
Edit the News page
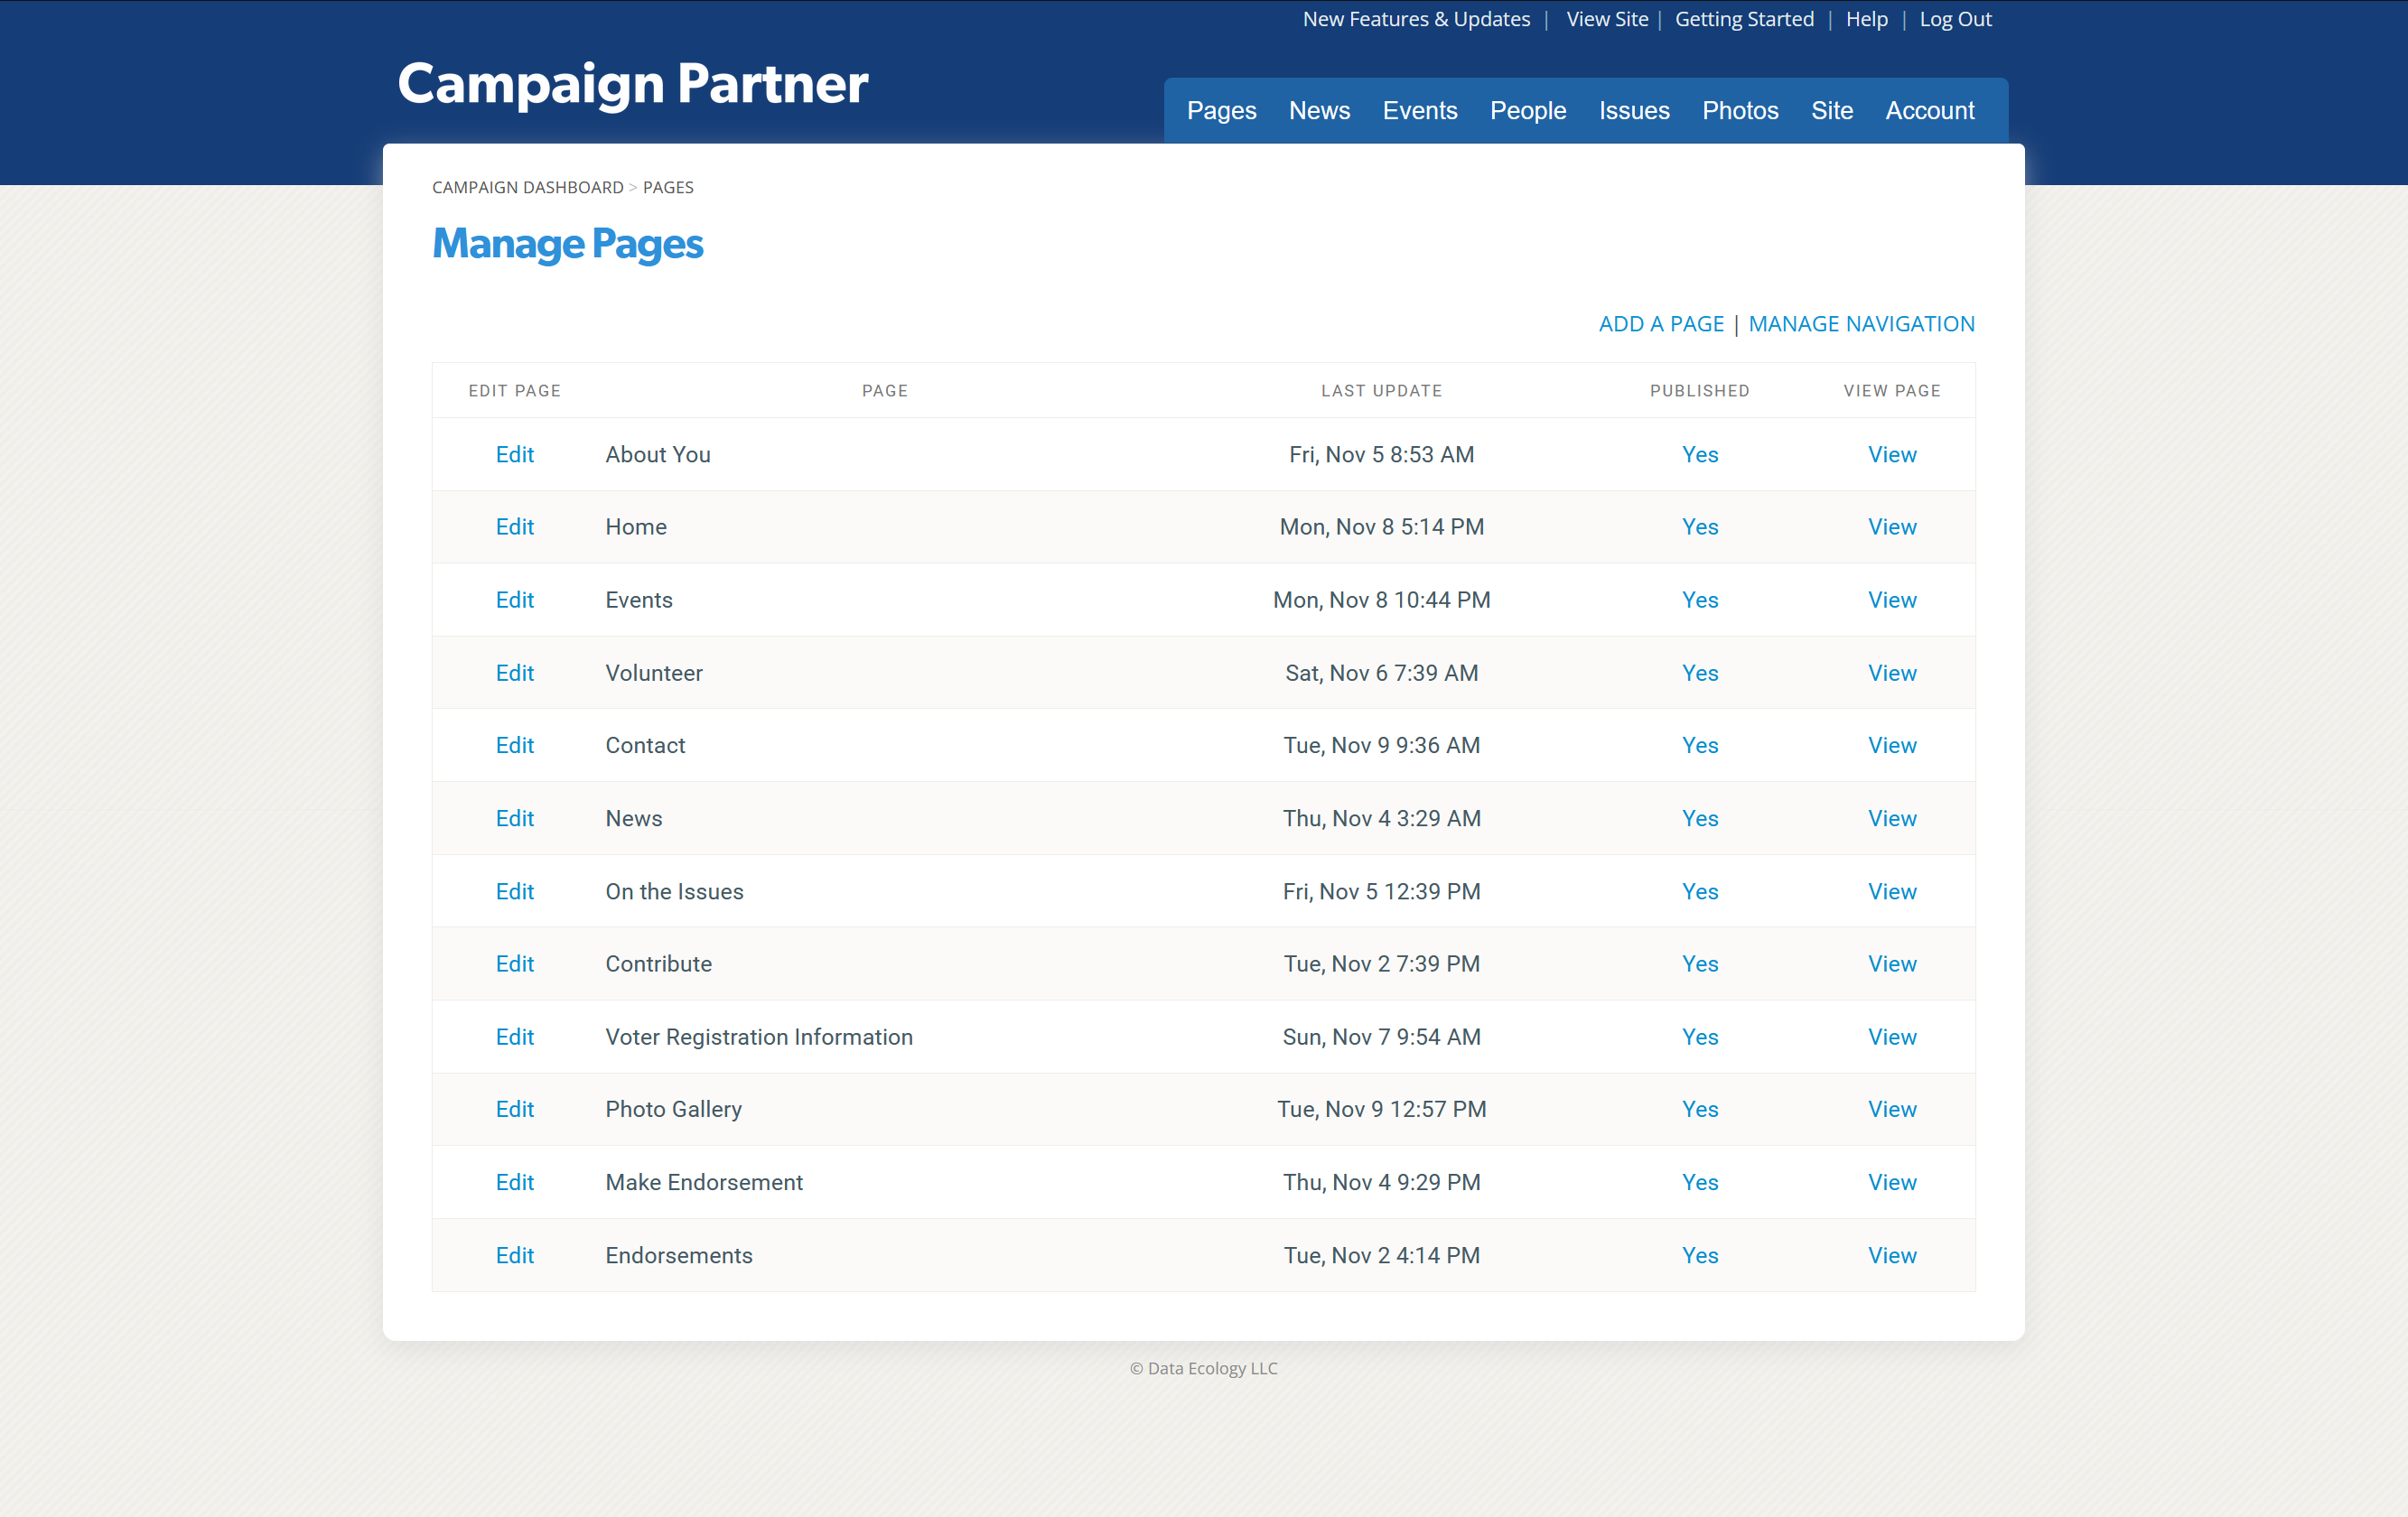(x=514, y=818)
